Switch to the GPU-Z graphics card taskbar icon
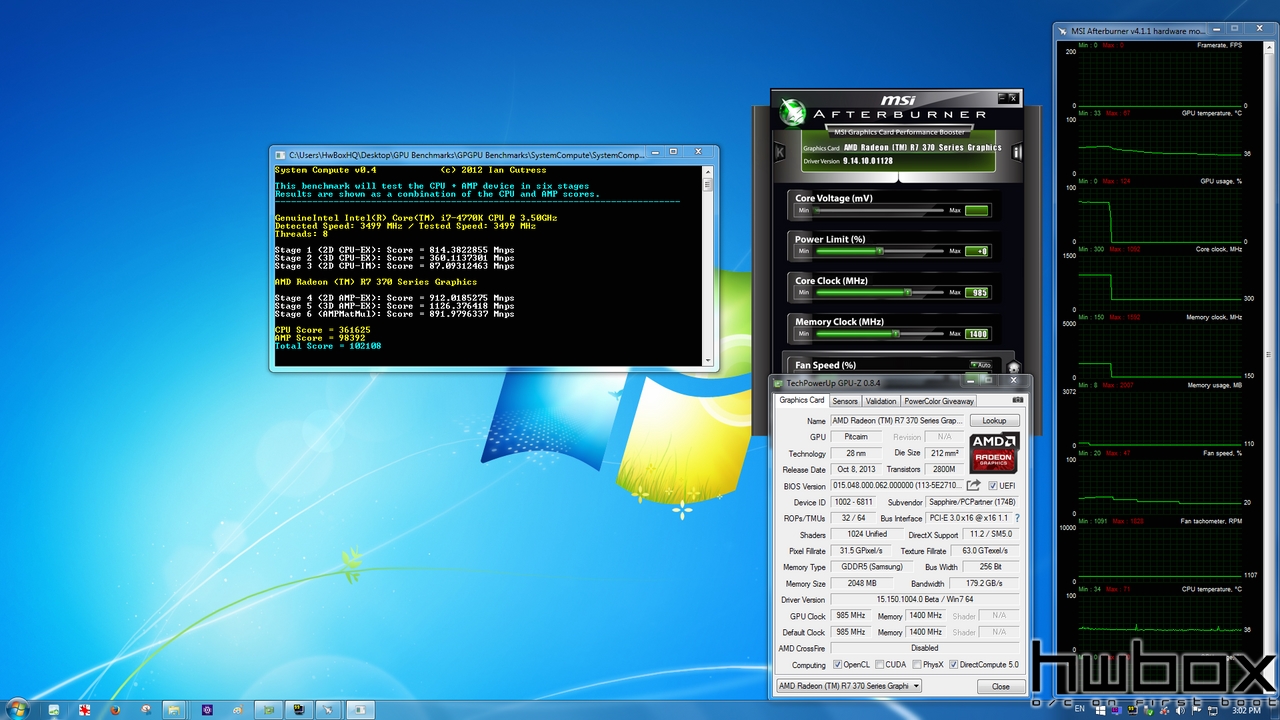1280x720 pixels. point(268,709)
